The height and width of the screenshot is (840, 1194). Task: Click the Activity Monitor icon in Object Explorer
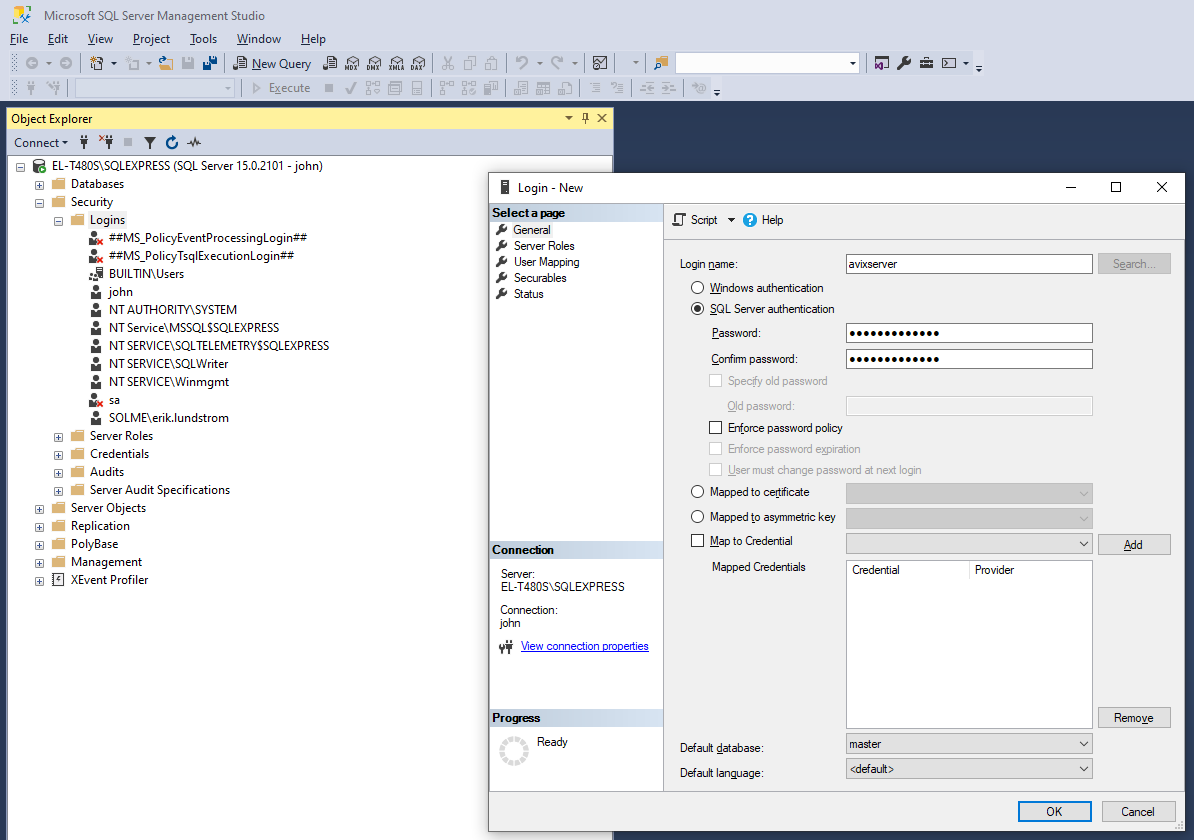point(194,143)
